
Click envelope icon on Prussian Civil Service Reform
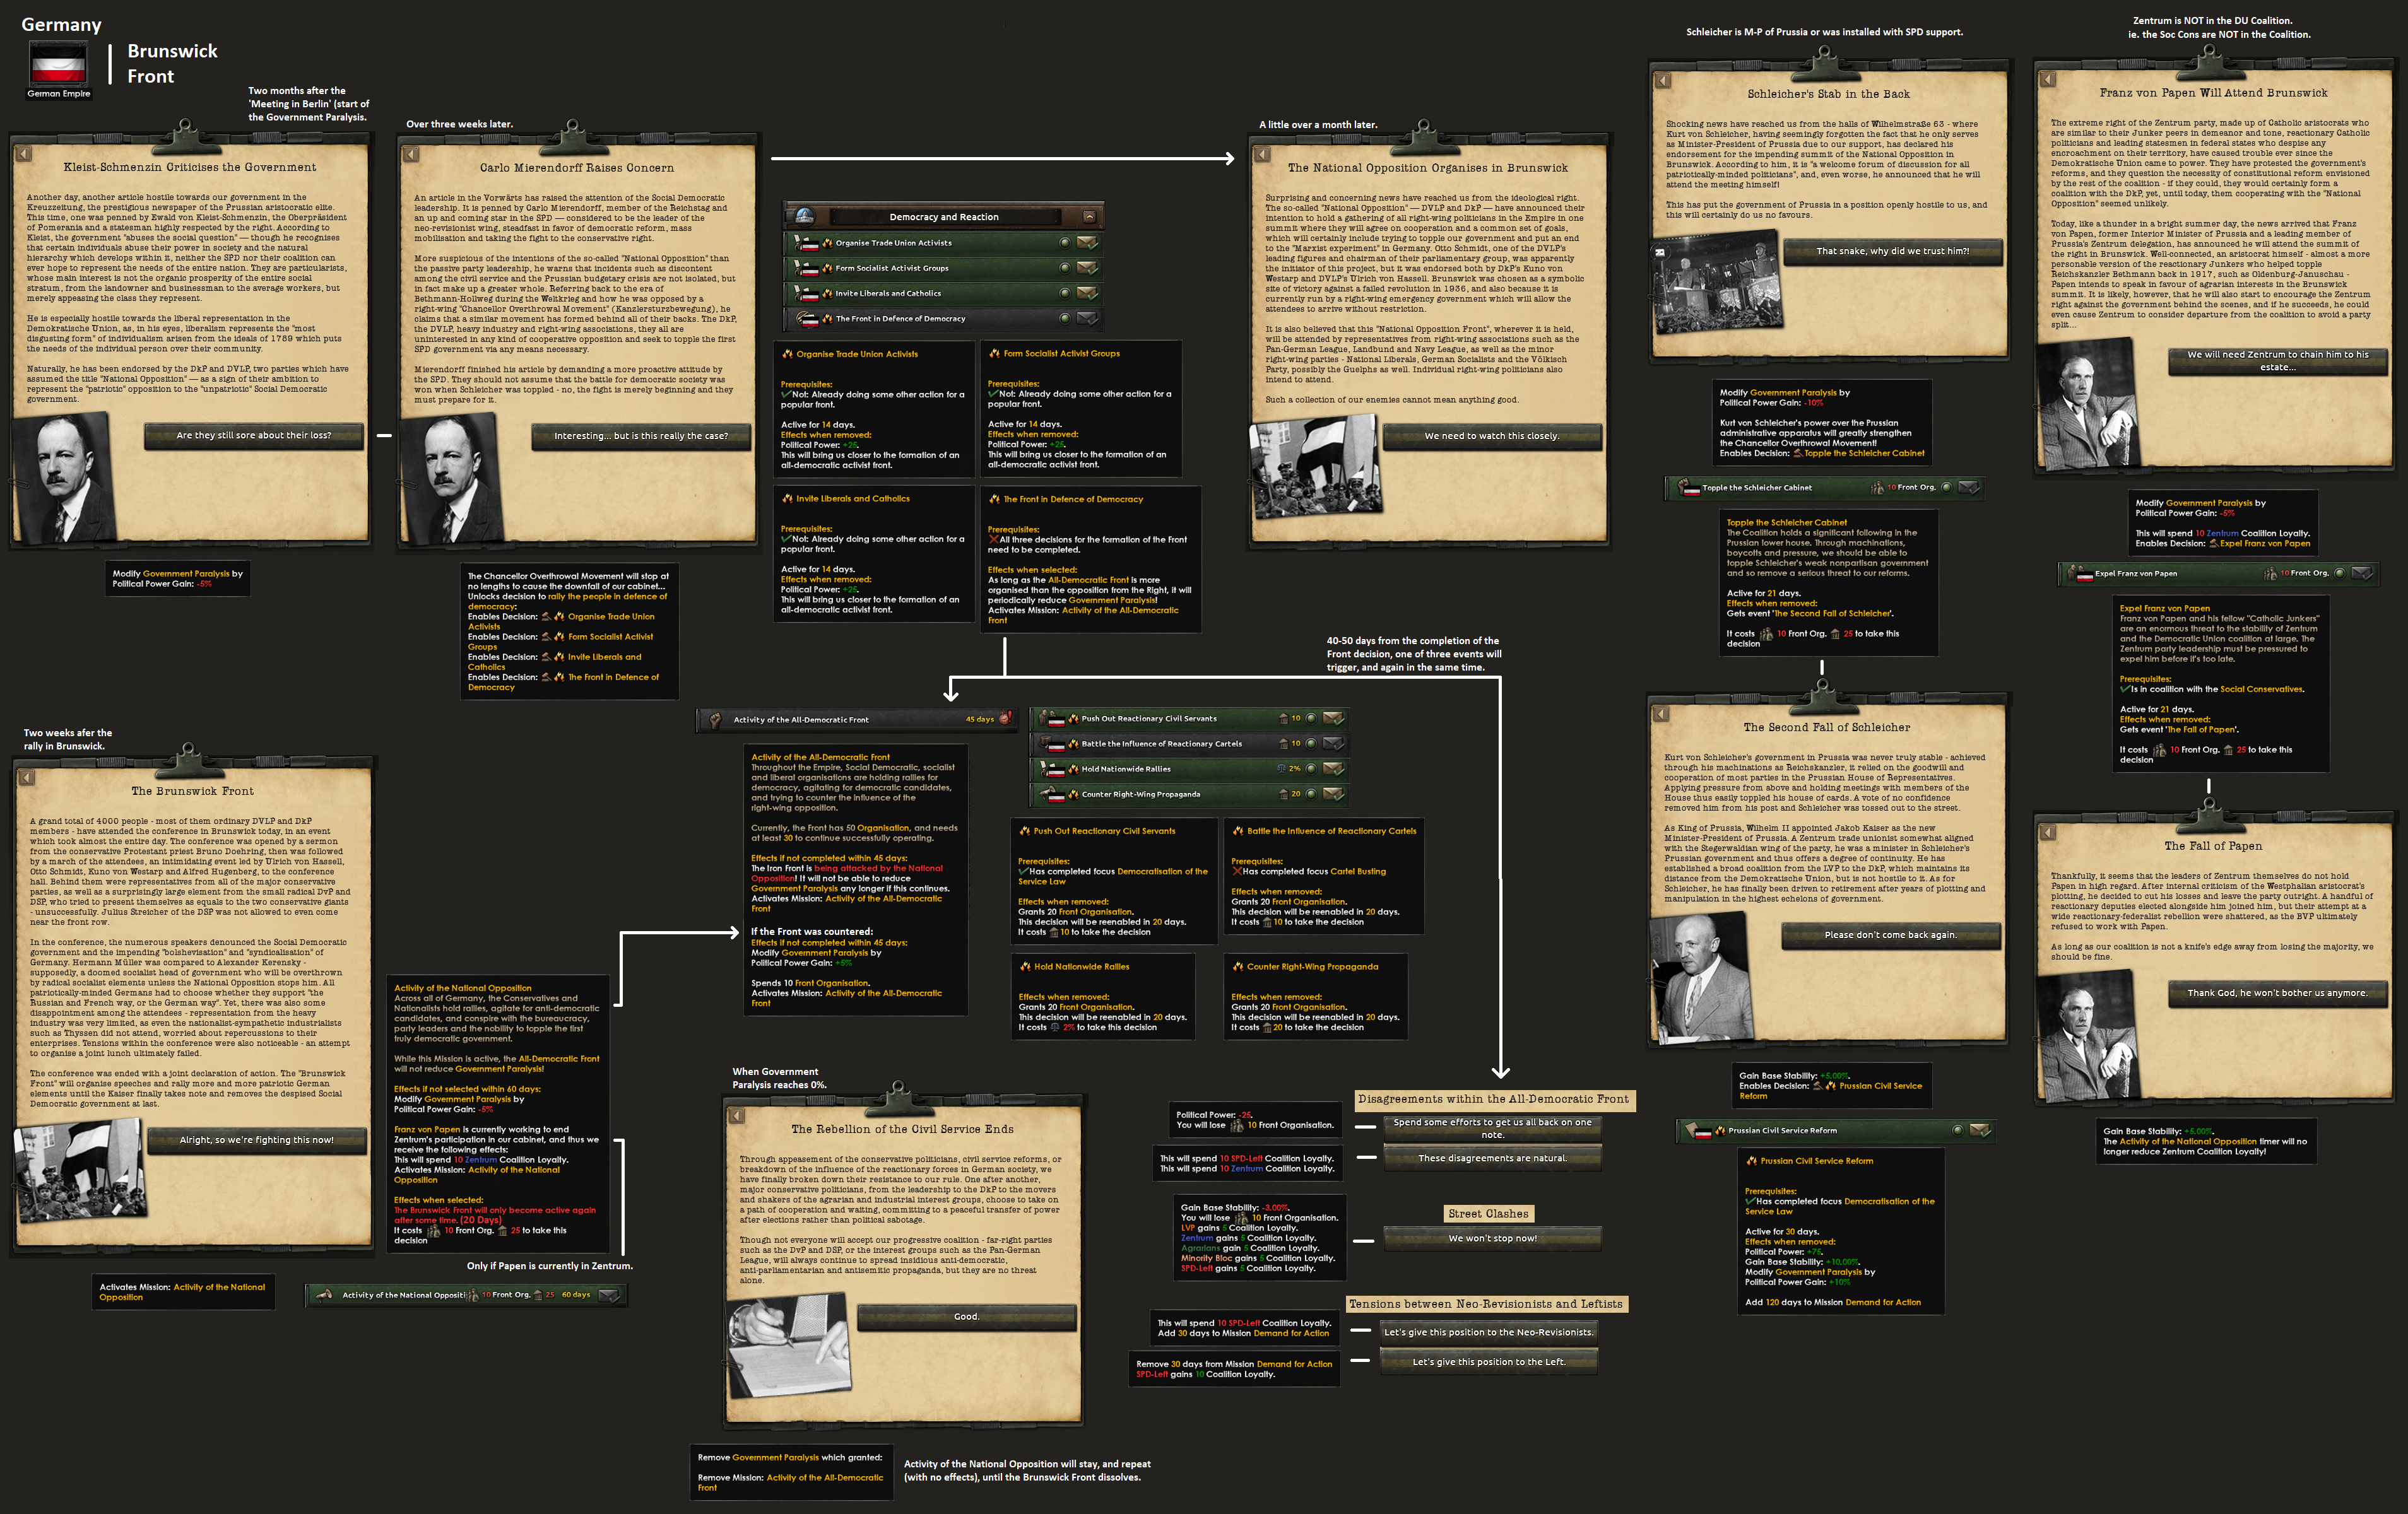click(x=1980, y=1131)
